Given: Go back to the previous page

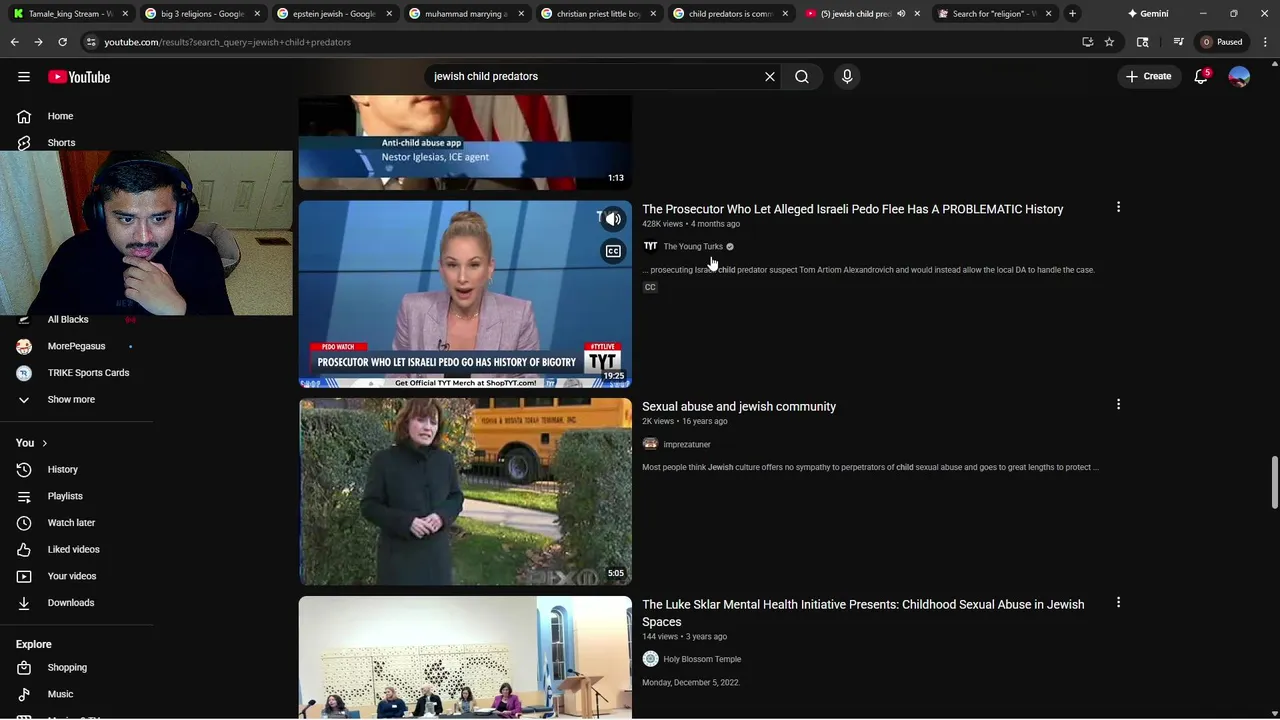Looking at the screenshot, I should coord(14,42).
